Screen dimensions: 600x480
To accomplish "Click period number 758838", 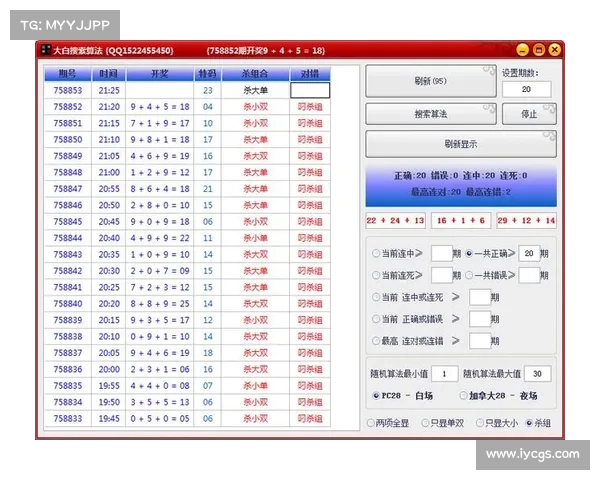I will pyautogui.click(x=68, y=336).
